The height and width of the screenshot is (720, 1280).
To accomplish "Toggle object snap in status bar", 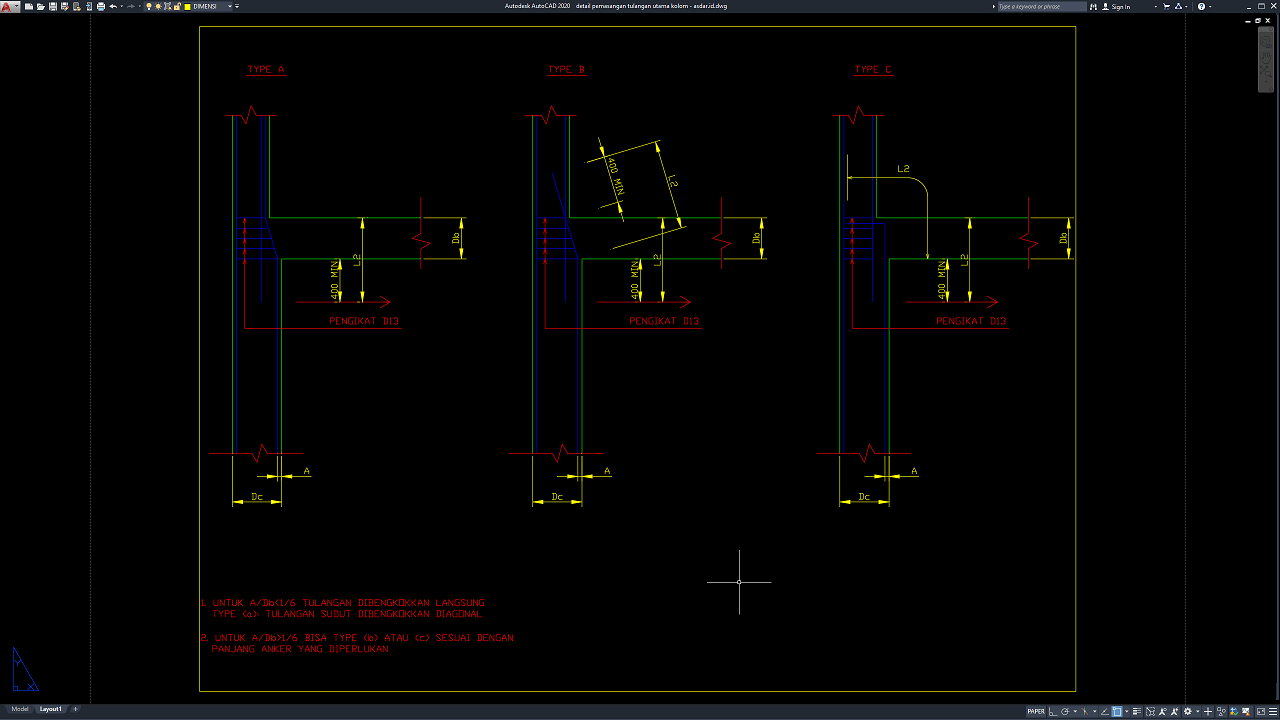I will coord(1117,711).
